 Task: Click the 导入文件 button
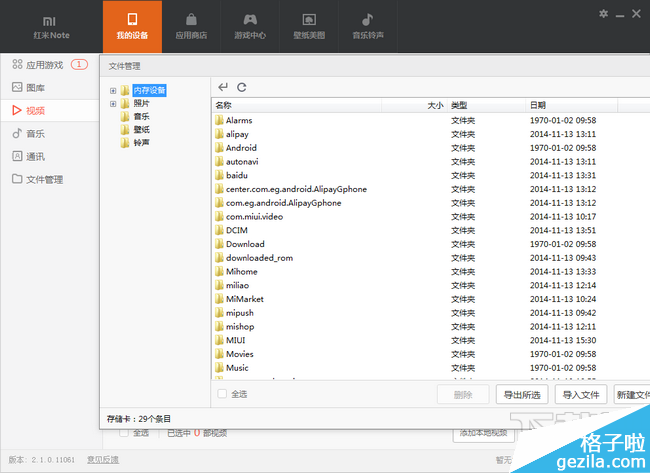pyautogui.click(x=581, y=395)
